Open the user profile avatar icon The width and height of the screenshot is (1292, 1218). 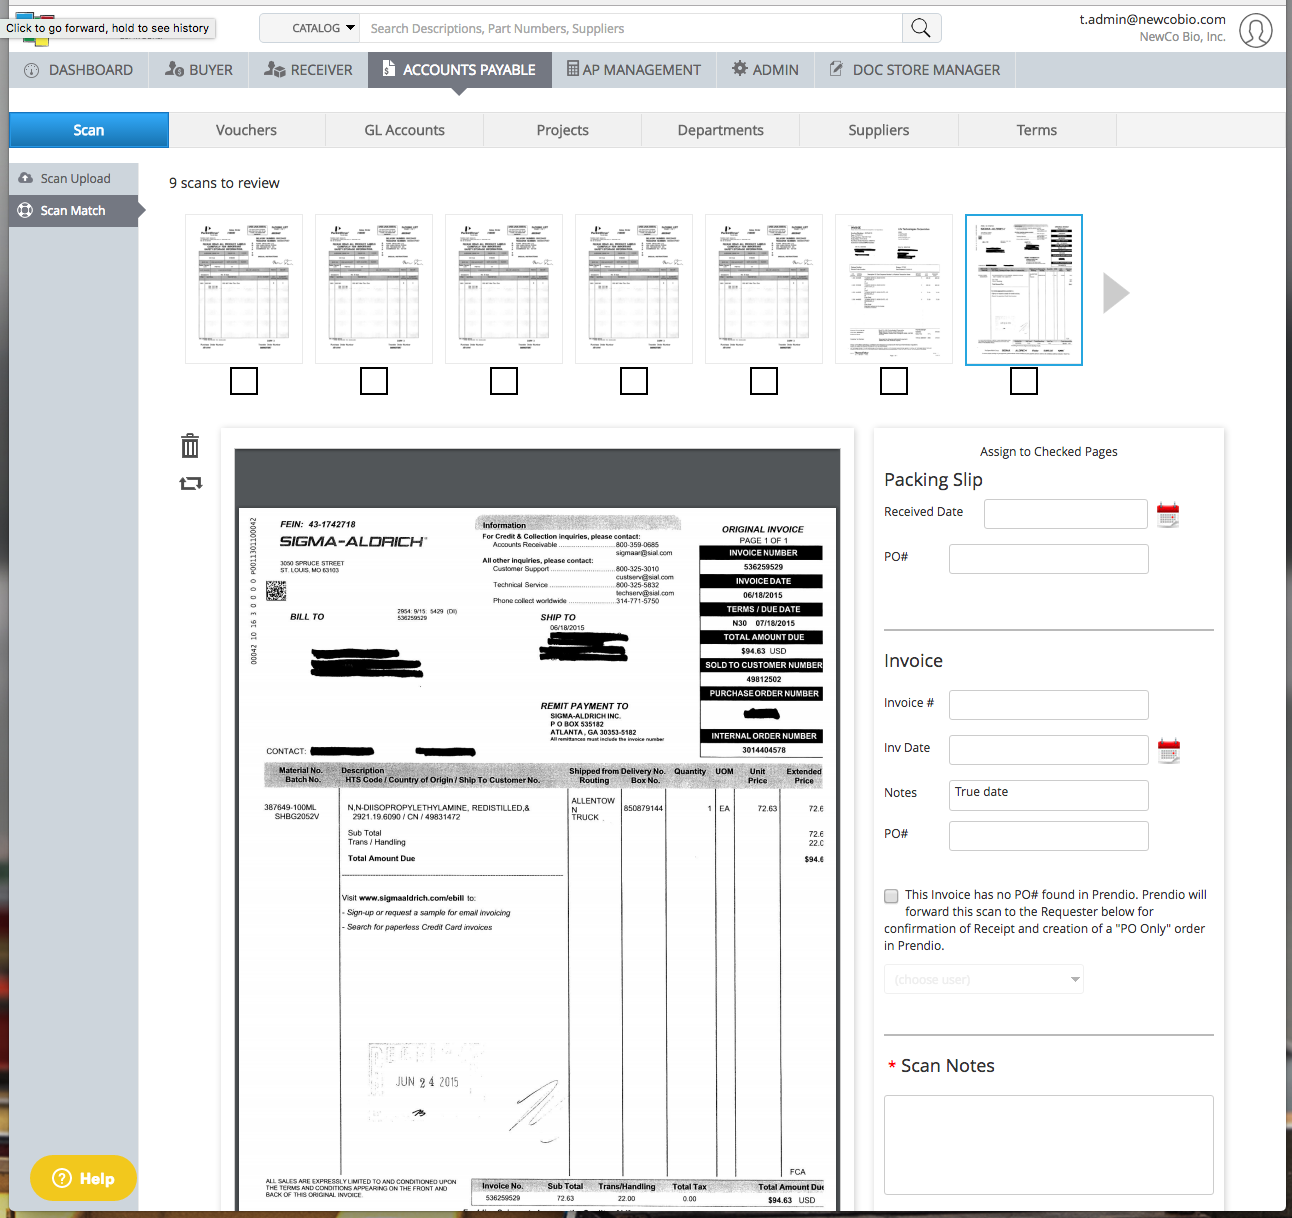(1256, 30)
